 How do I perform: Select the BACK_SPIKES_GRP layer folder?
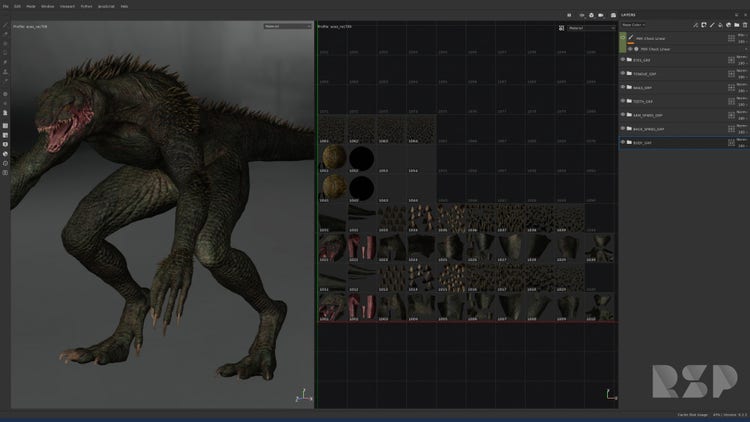(x=650, y=129)
